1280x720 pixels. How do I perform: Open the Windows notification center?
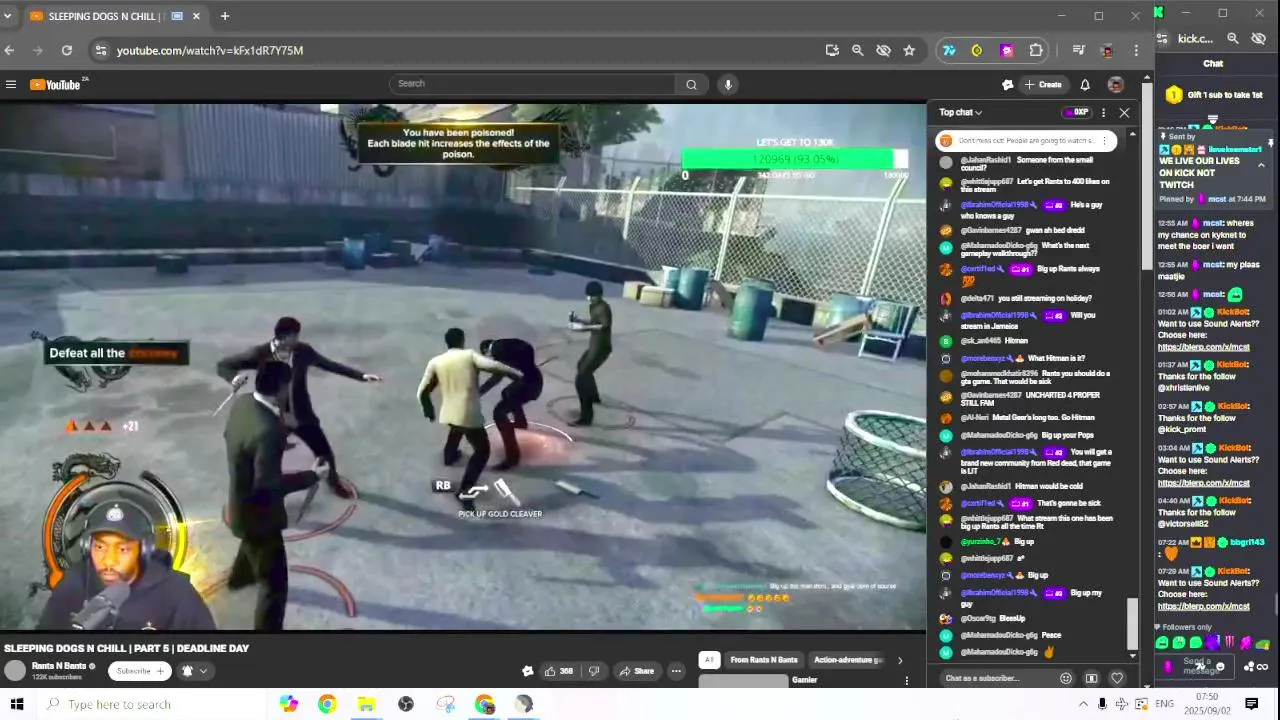(1251, 704)
